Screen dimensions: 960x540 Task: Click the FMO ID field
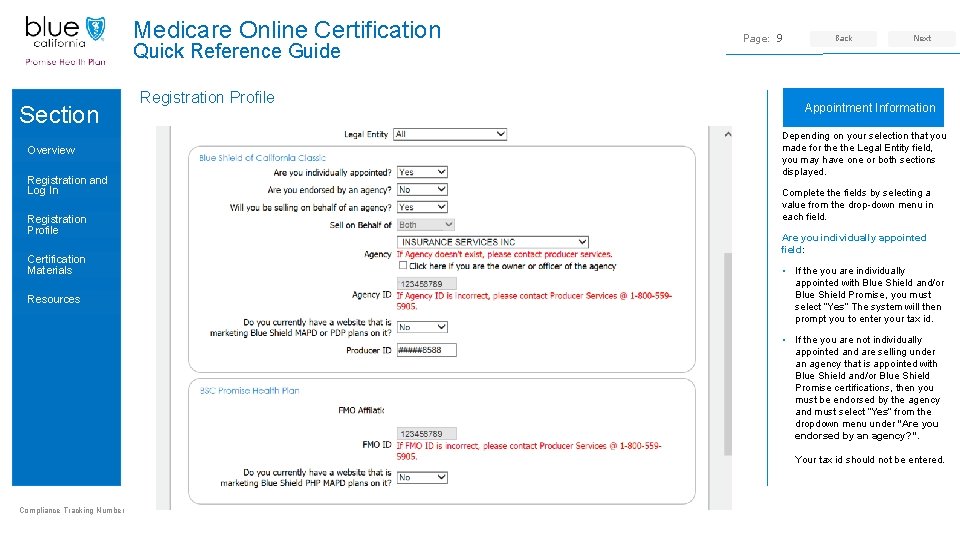[427, 433]
